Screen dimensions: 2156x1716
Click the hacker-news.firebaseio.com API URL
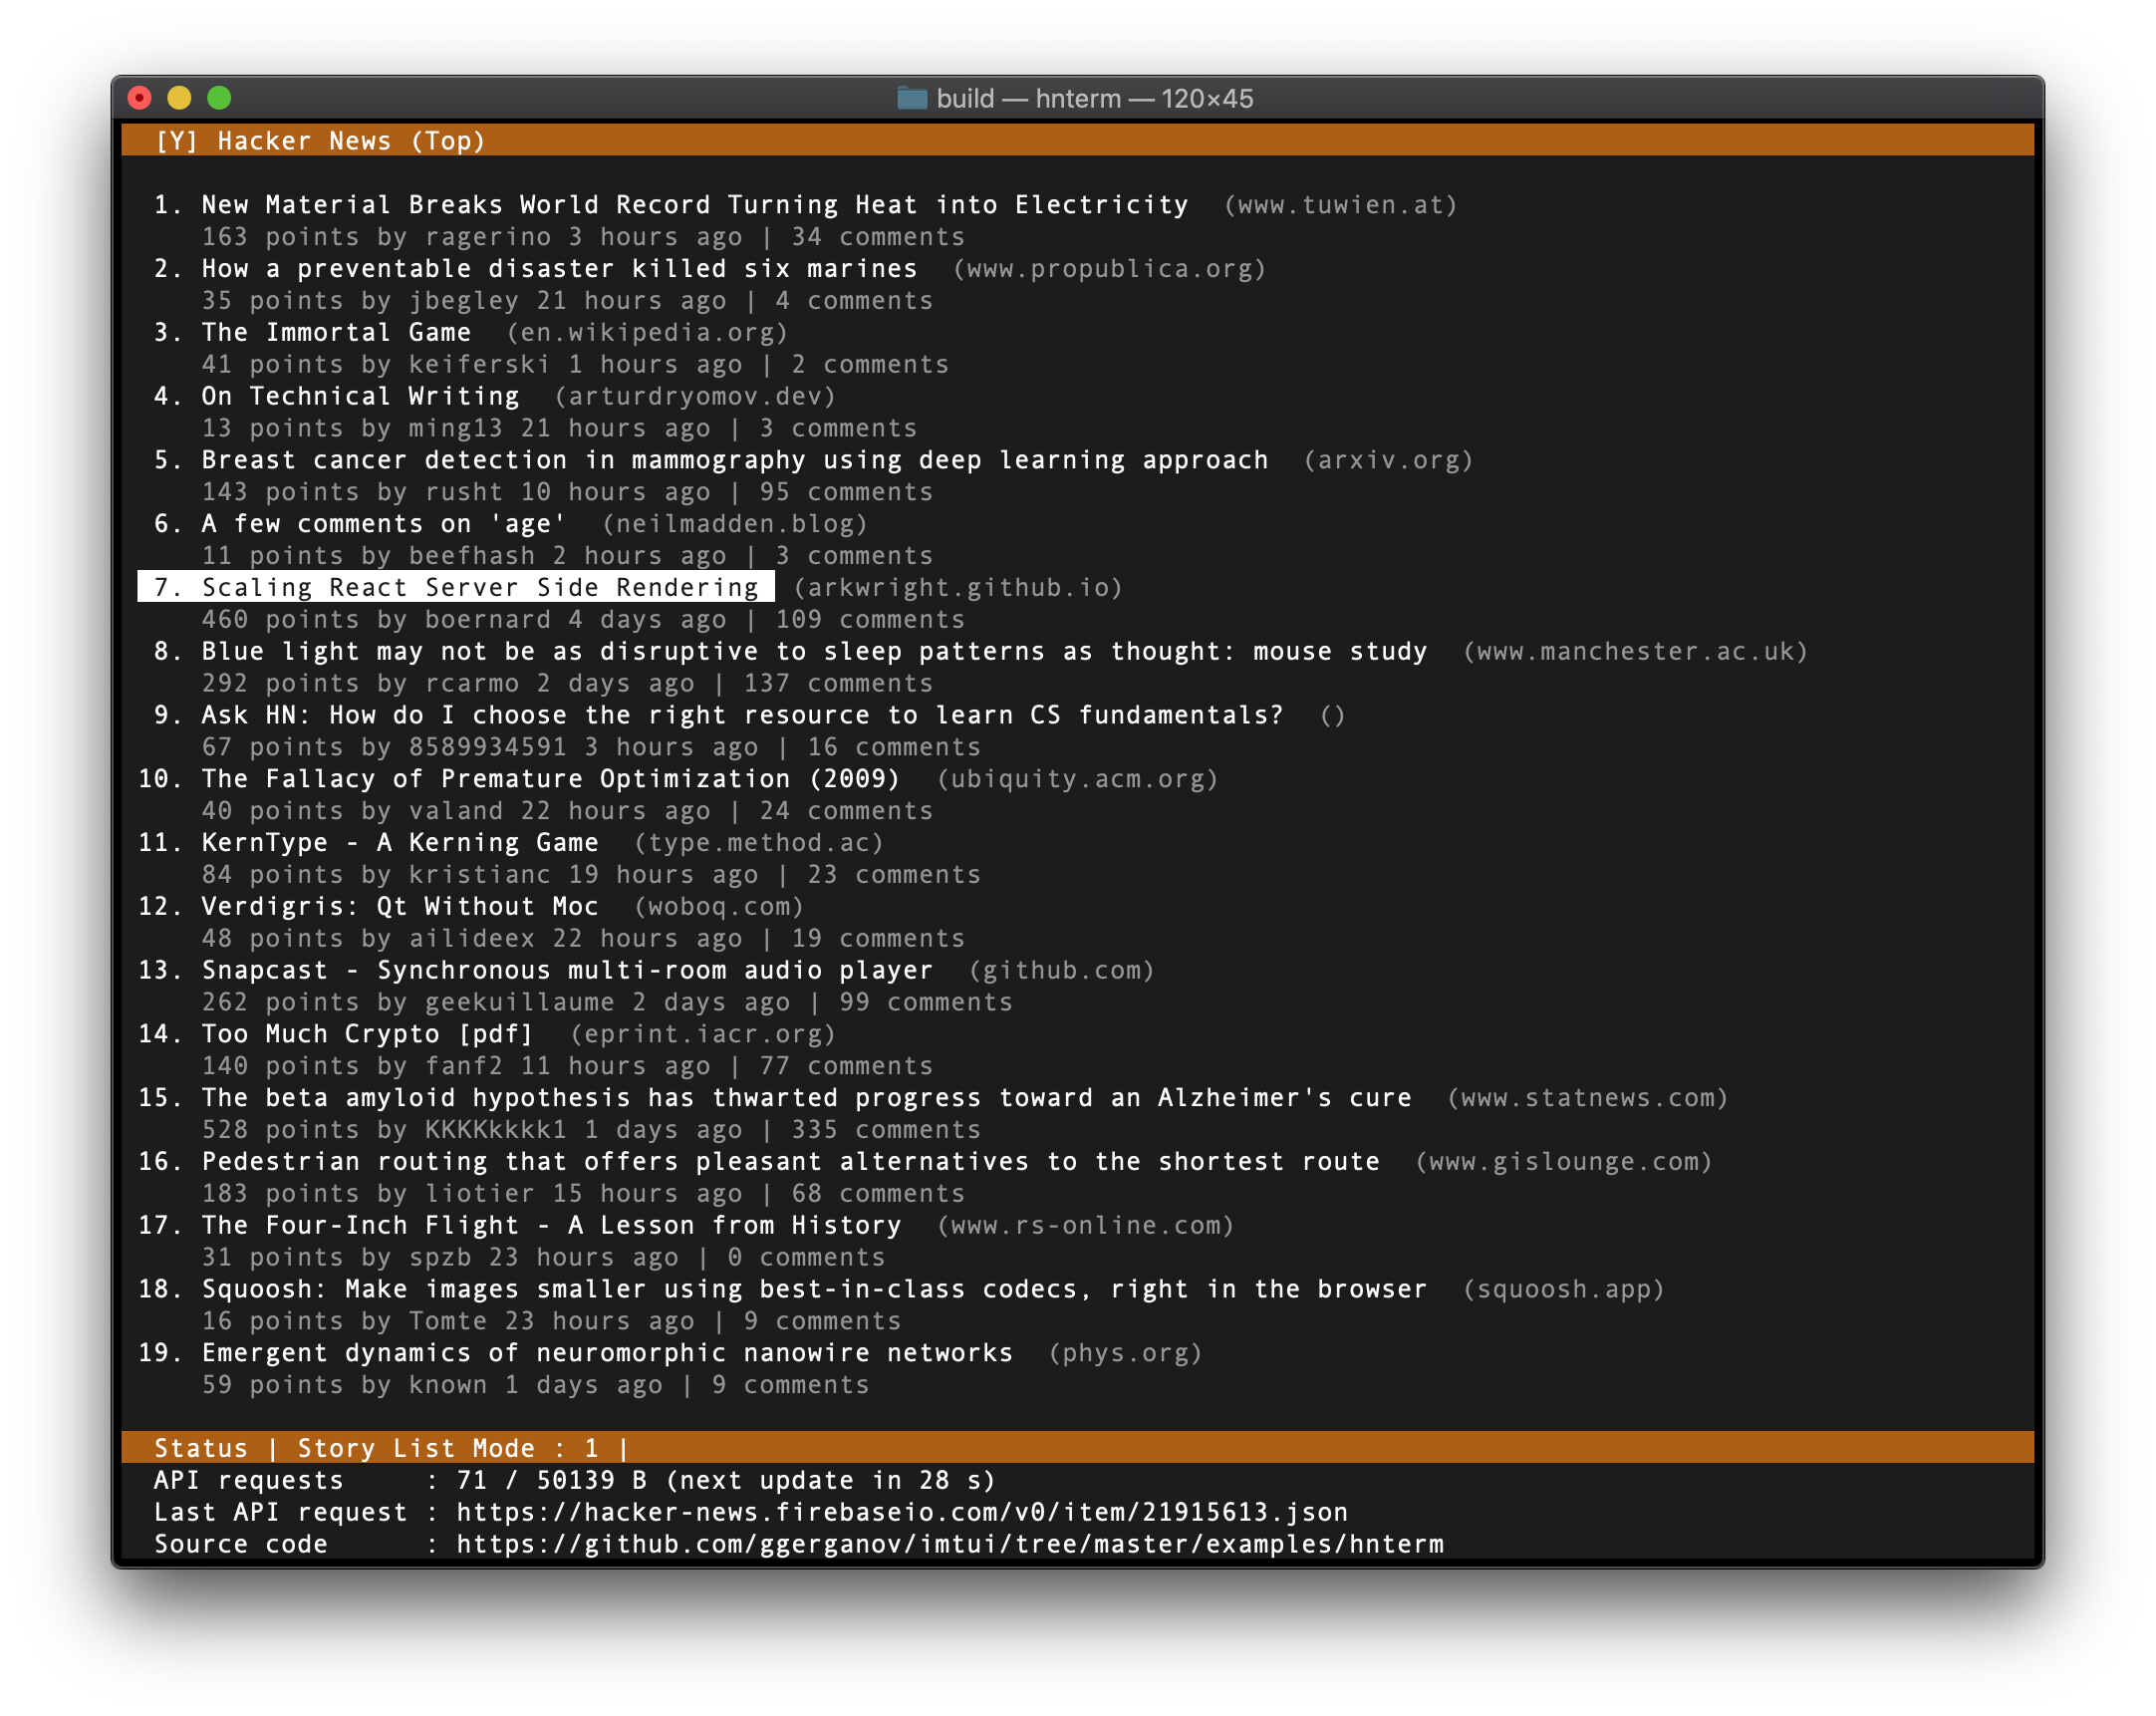coord(902,1513)
